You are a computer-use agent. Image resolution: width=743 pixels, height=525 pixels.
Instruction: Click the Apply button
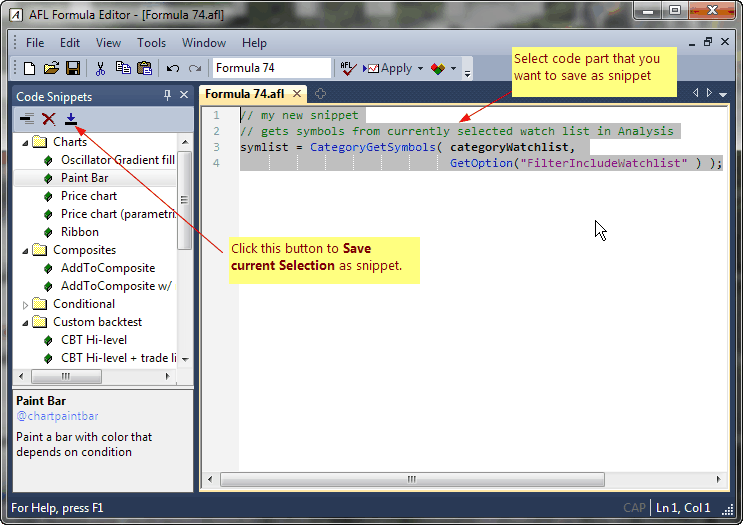pos(389,68)
